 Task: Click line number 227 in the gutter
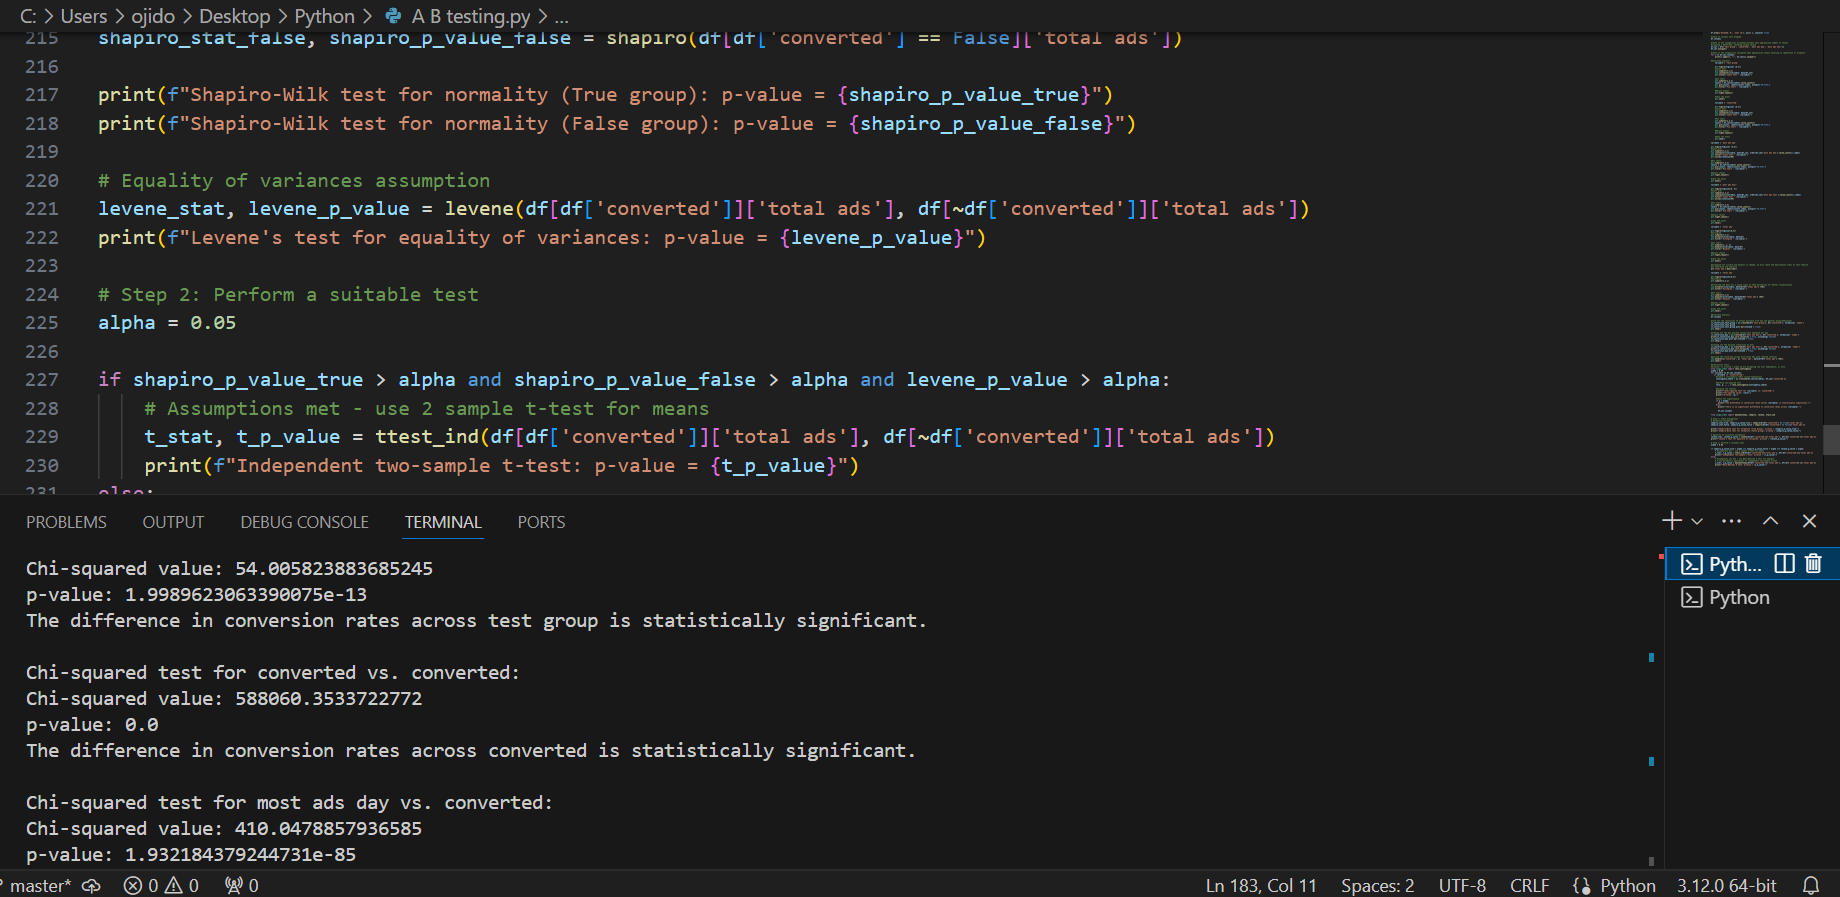pos(41,380)
